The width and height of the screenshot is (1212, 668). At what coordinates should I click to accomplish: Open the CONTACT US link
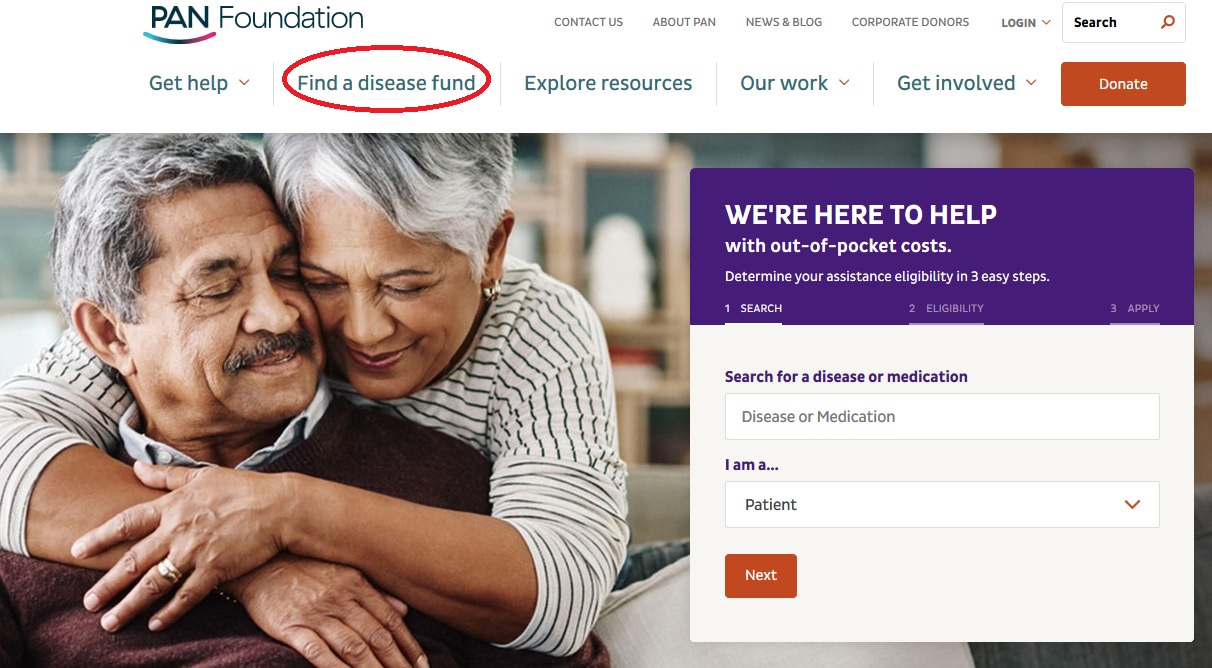[x=588, y=22]
